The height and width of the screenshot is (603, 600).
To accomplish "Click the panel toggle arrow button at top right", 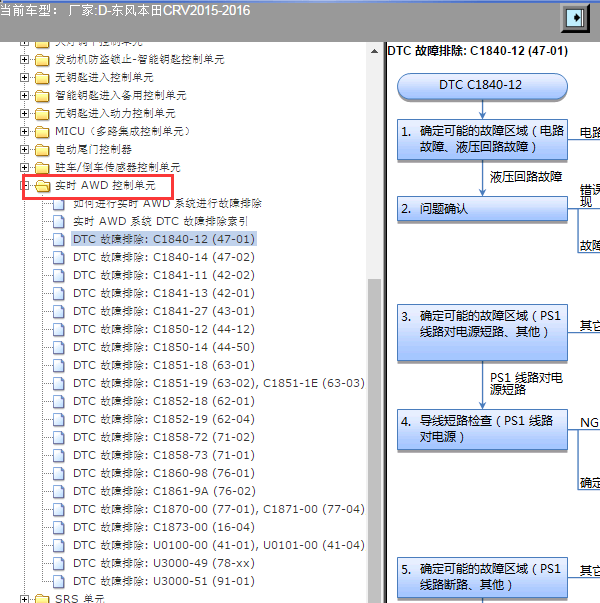I will [x=575, y=18].
